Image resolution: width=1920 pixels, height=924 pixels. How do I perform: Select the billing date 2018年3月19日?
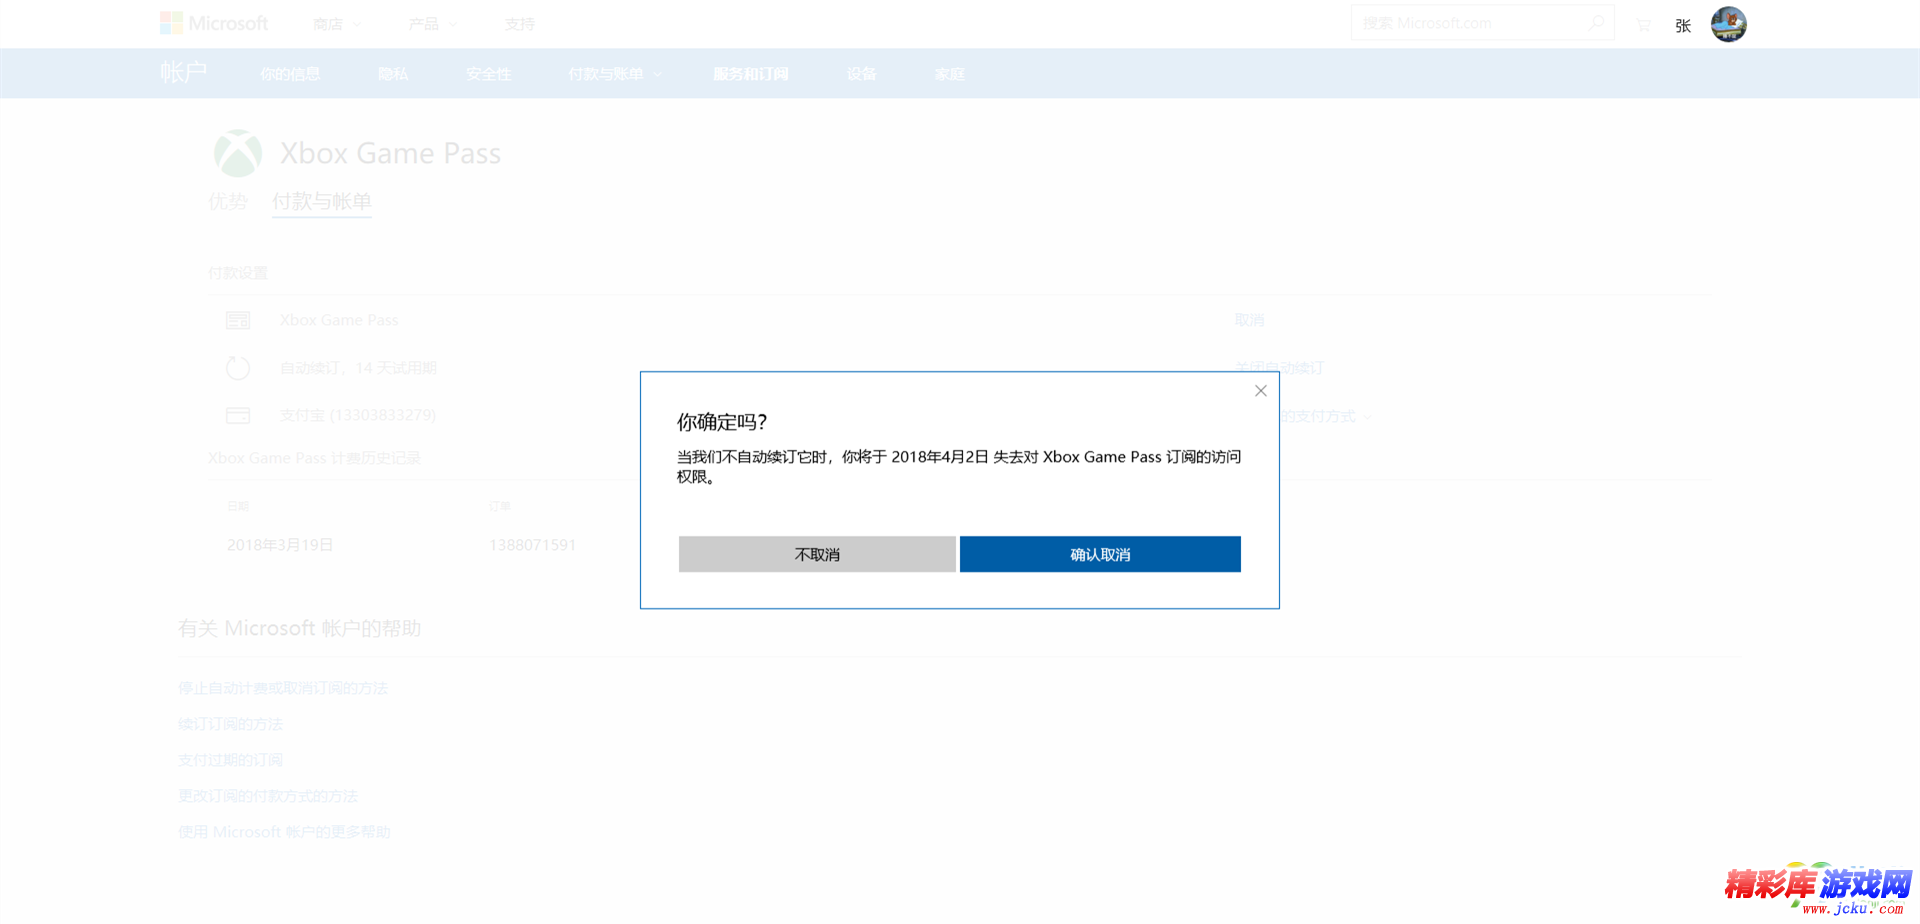pyautogui.click(x=280, y=545)
